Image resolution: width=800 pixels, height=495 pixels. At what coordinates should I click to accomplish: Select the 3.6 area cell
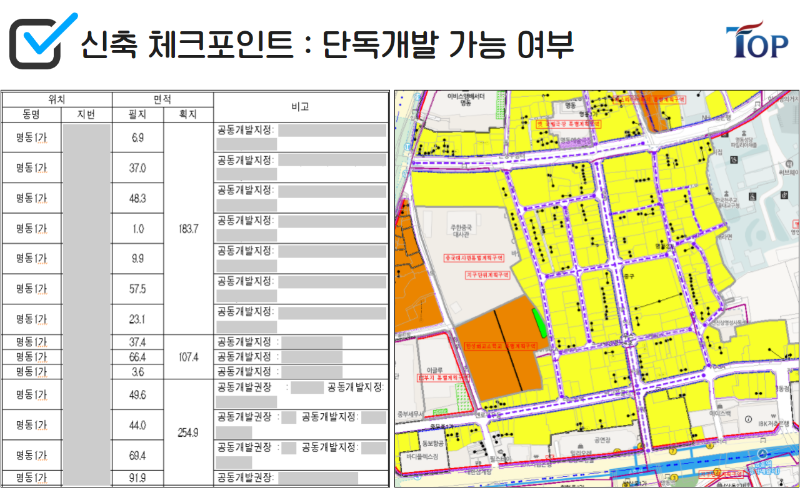[x=137, y=372]
